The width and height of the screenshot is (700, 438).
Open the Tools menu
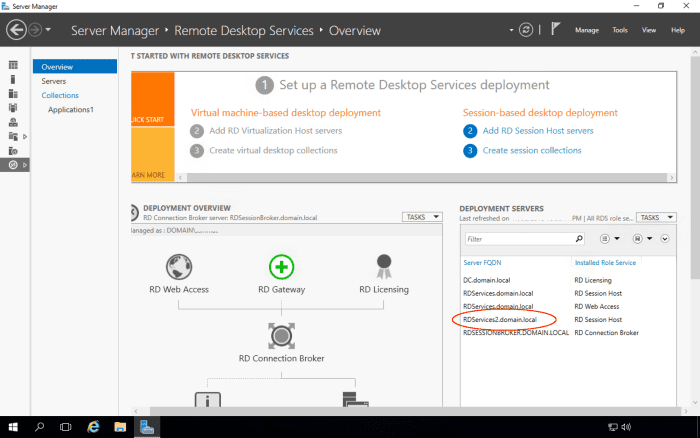[620, 30]
